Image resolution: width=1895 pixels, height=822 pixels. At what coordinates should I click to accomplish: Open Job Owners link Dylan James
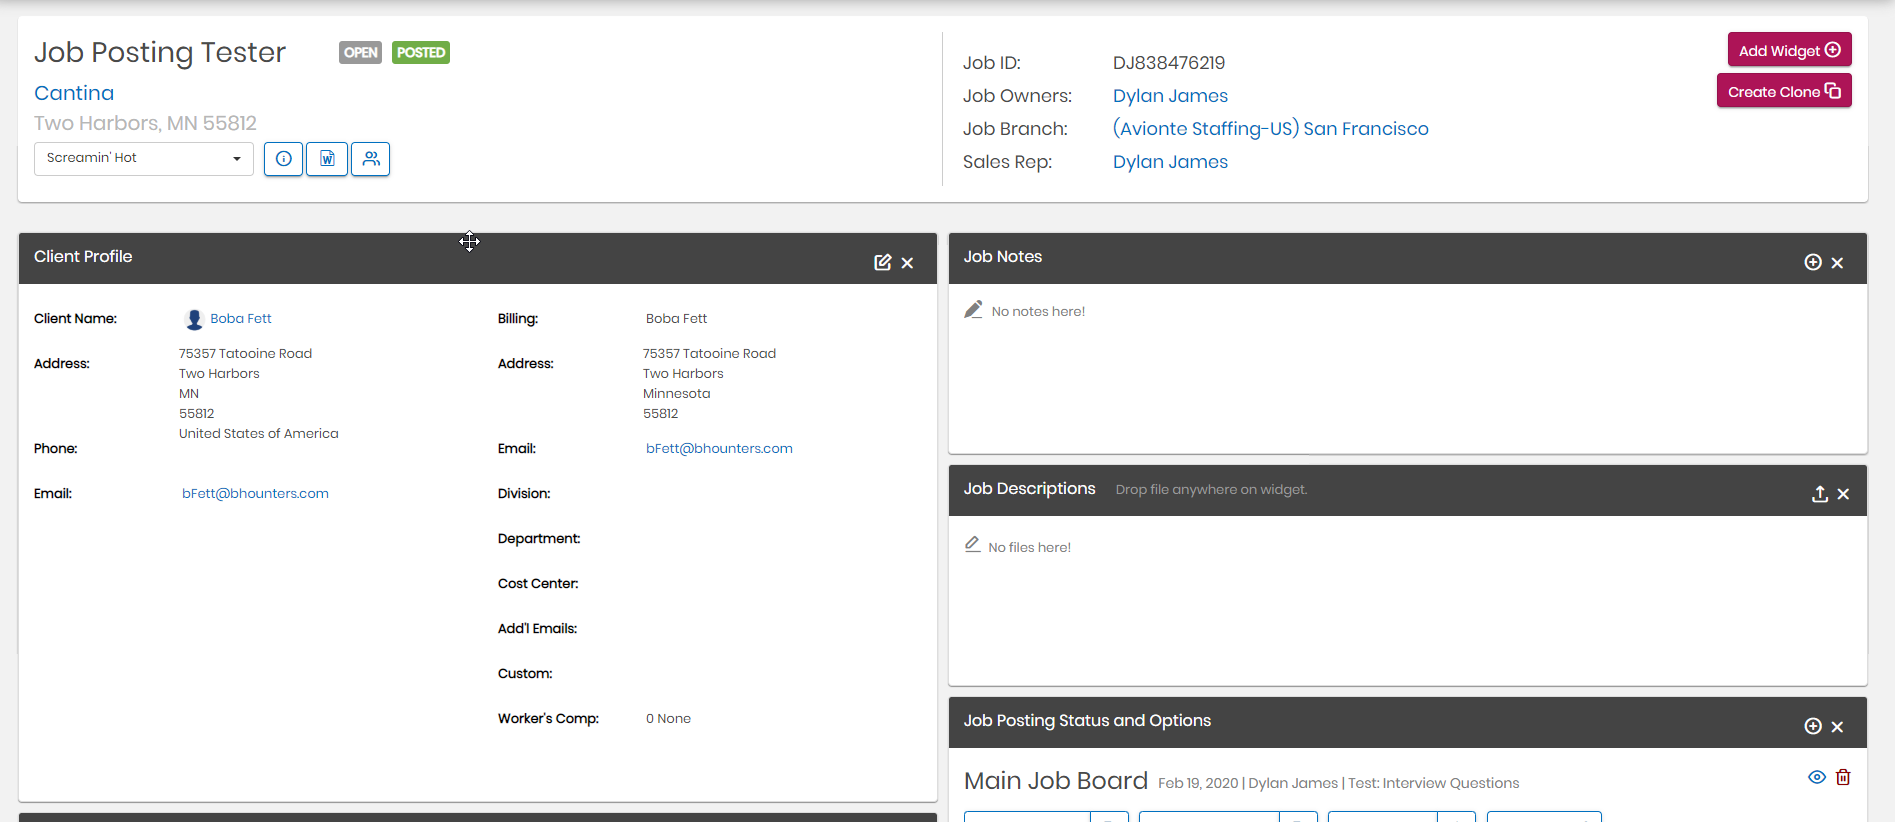[x=1170, y=96]
